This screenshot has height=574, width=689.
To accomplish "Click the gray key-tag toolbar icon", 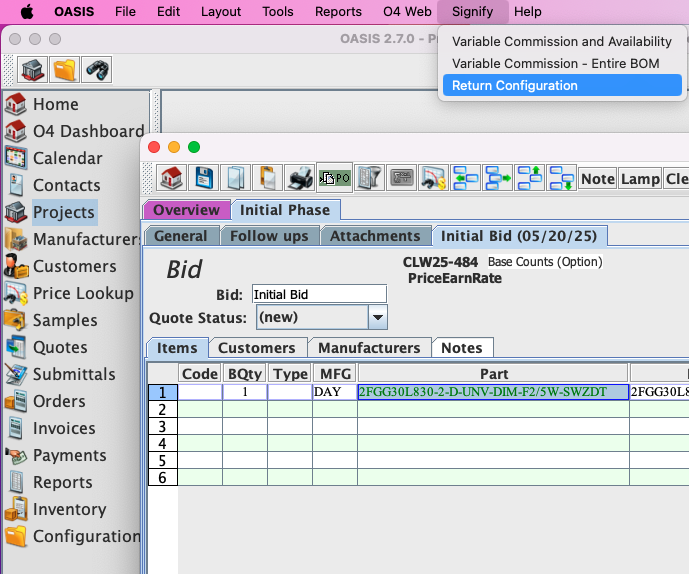I will (401, 178).
